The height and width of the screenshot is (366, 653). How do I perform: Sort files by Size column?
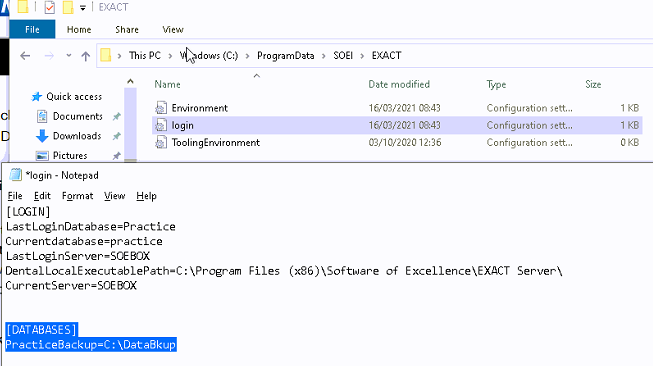(593, 84)
